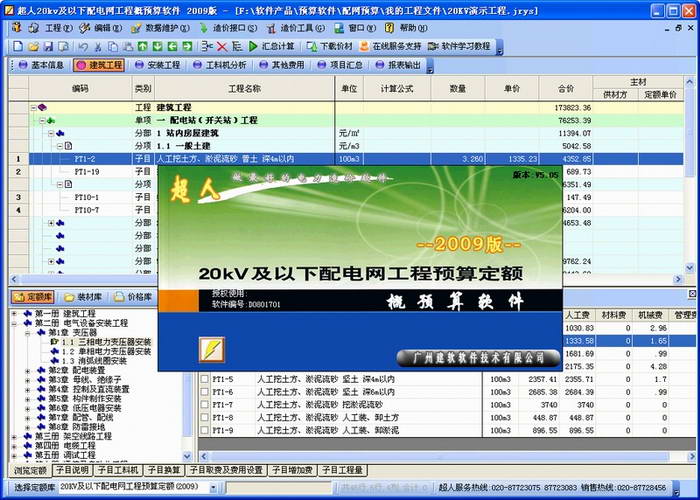Collapse 第二册 电气设备安装工程 node
The width and height of the screenshot is (700, 500).
14,323
